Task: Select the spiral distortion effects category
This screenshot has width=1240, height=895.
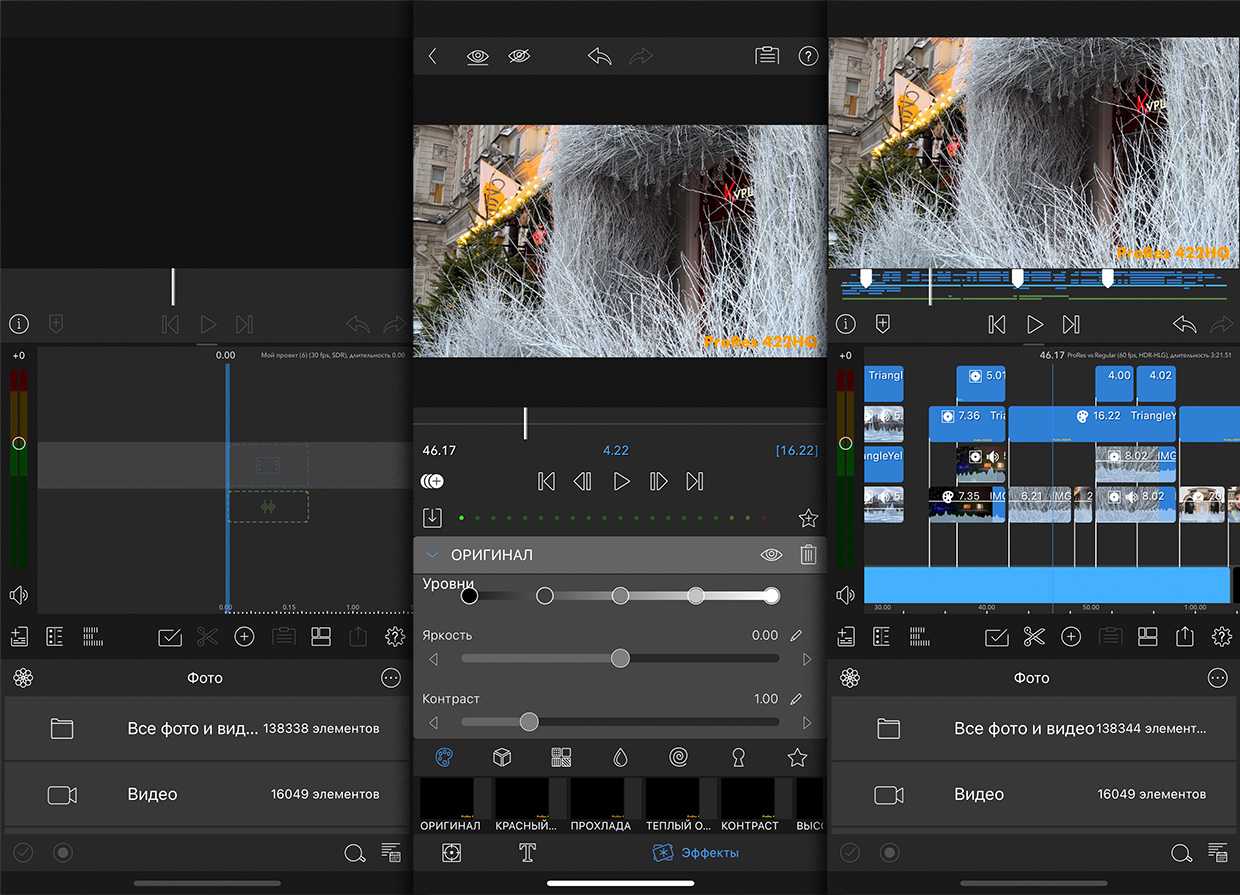Action: 678,758
